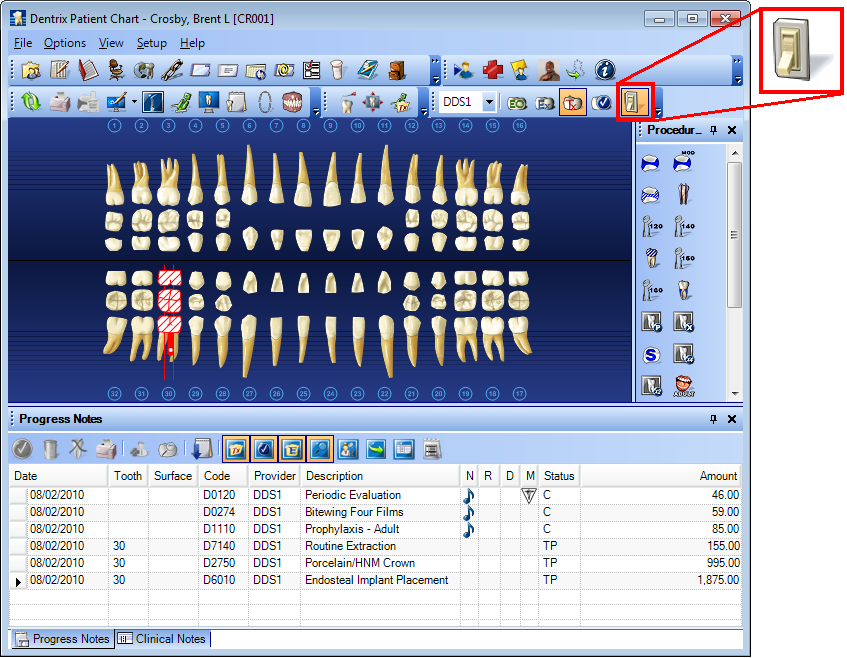Select the Porcelain/HNM Crown row
The image size is (847, 658).
tap(375, 563)
